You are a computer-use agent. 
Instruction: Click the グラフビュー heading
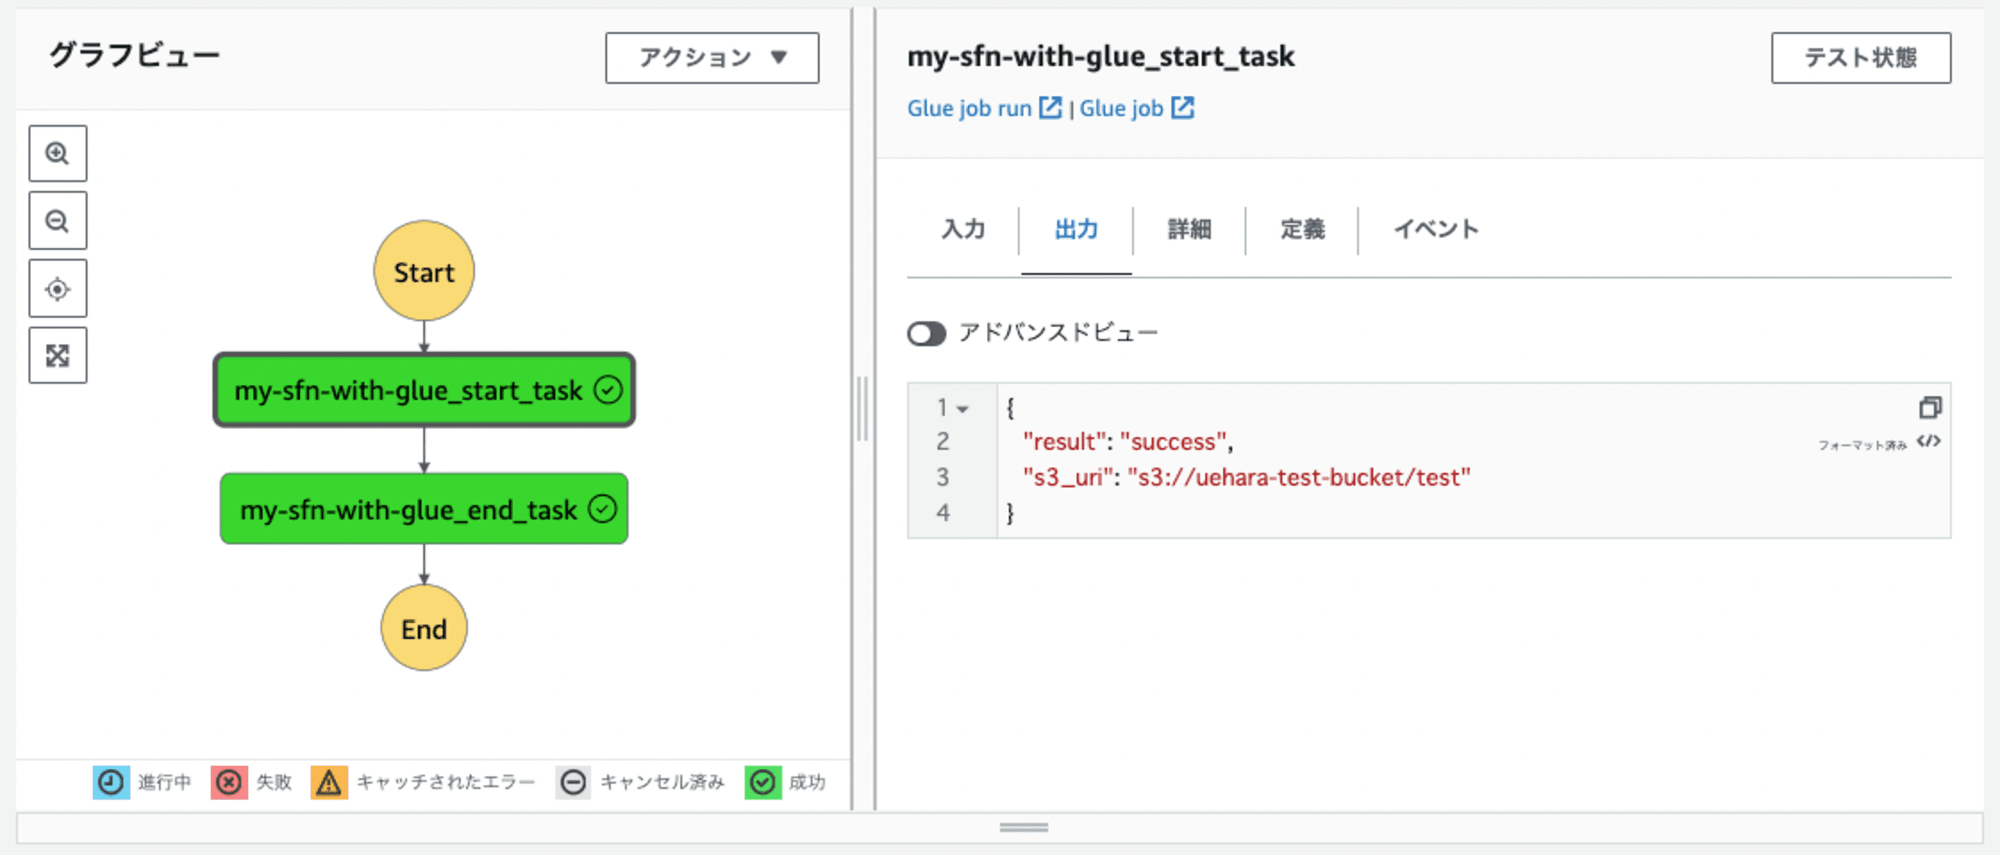click(134, 55)
